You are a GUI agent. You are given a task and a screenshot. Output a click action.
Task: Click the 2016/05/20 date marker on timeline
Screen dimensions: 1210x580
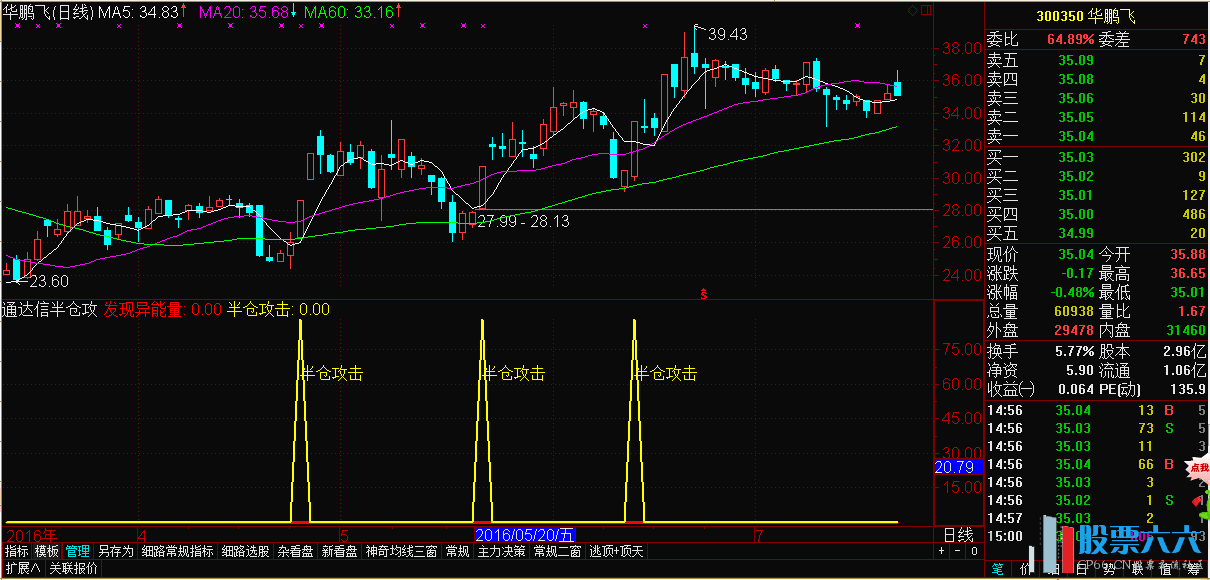tap(525, 535)
